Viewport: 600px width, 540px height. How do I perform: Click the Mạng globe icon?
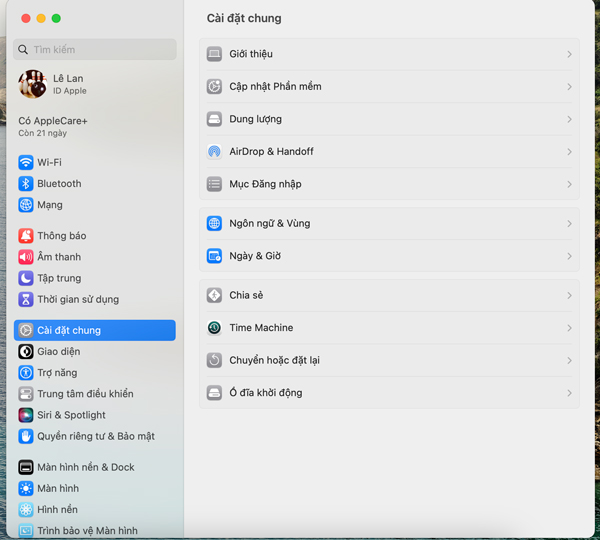click(26, 205)
